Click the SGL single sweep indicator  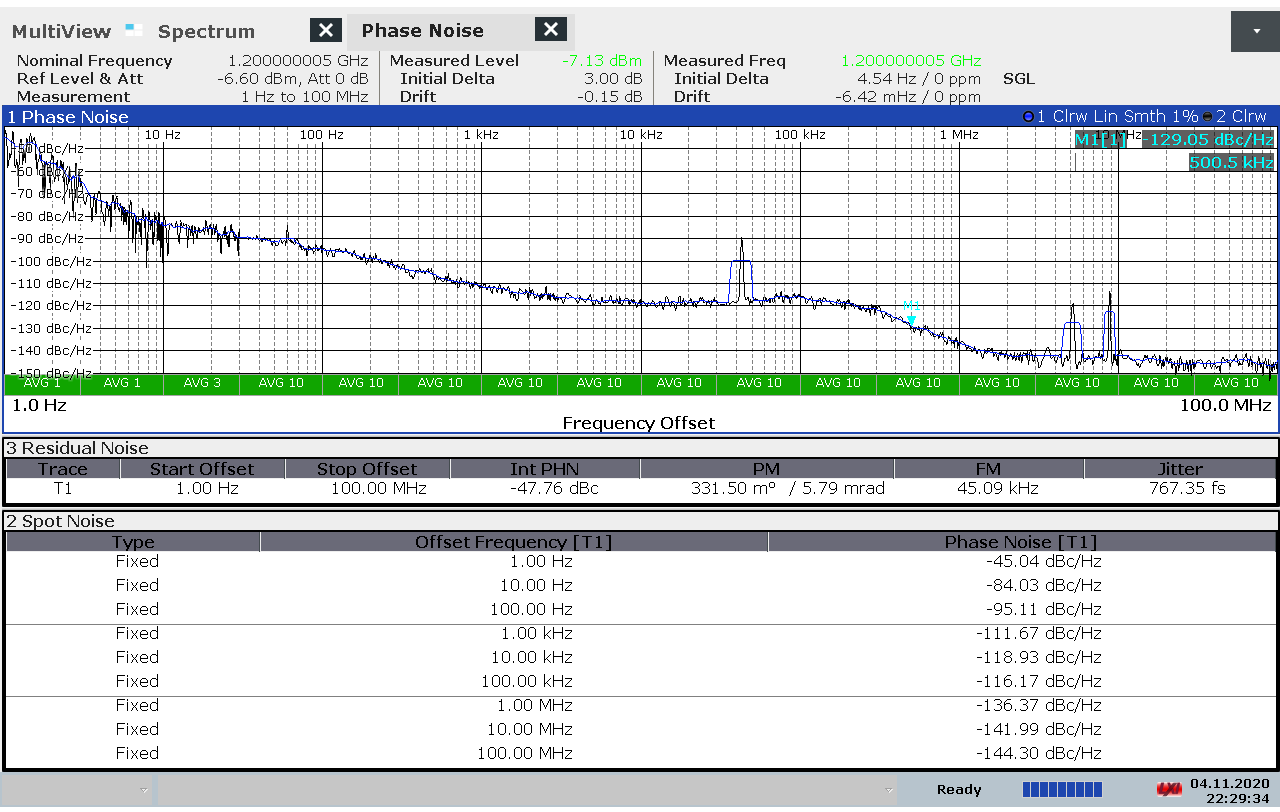1019,78
